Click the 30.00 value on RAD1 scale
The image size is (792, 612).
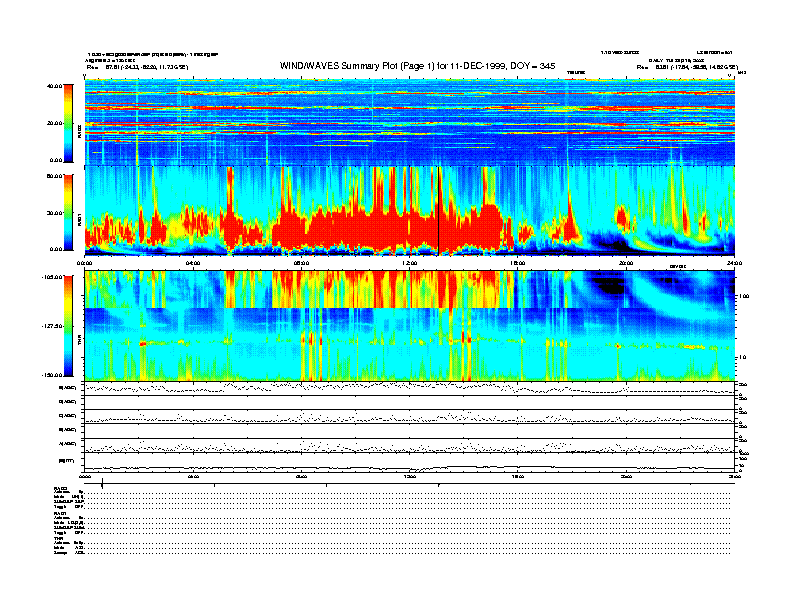pos(55,213)
